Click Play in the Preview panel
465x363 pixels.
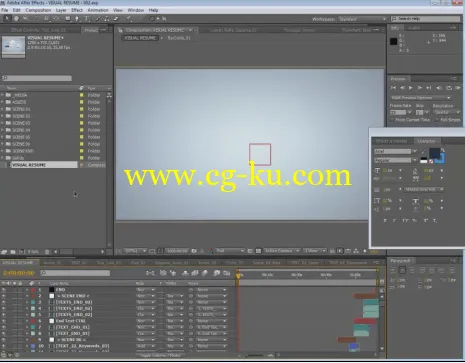point(411,88)
